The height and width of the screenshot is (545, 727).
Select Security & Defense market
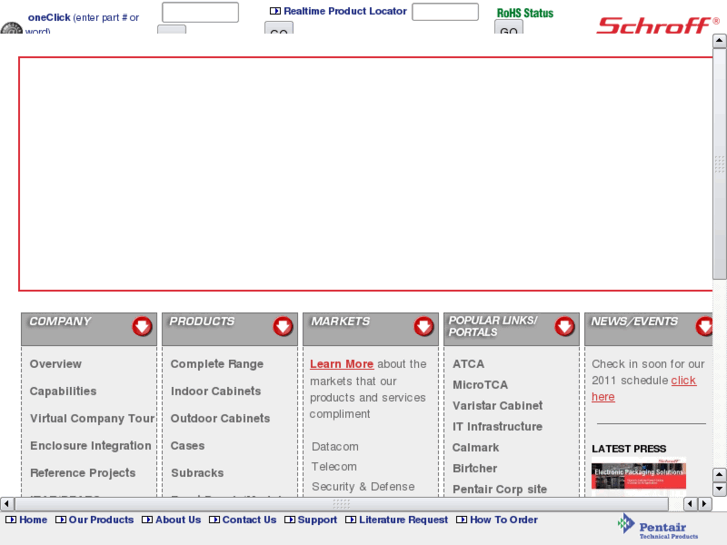[x=363, y=487]
